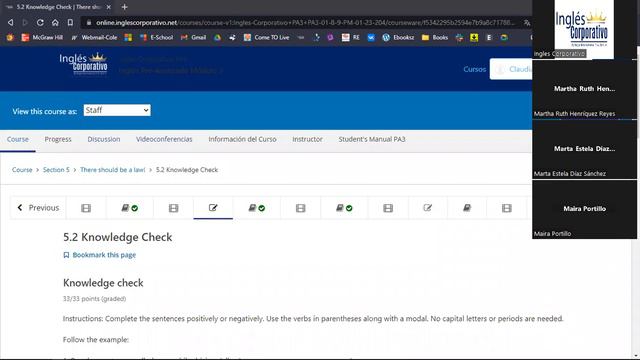Select Maira Portillo video tile

[584, 209]
